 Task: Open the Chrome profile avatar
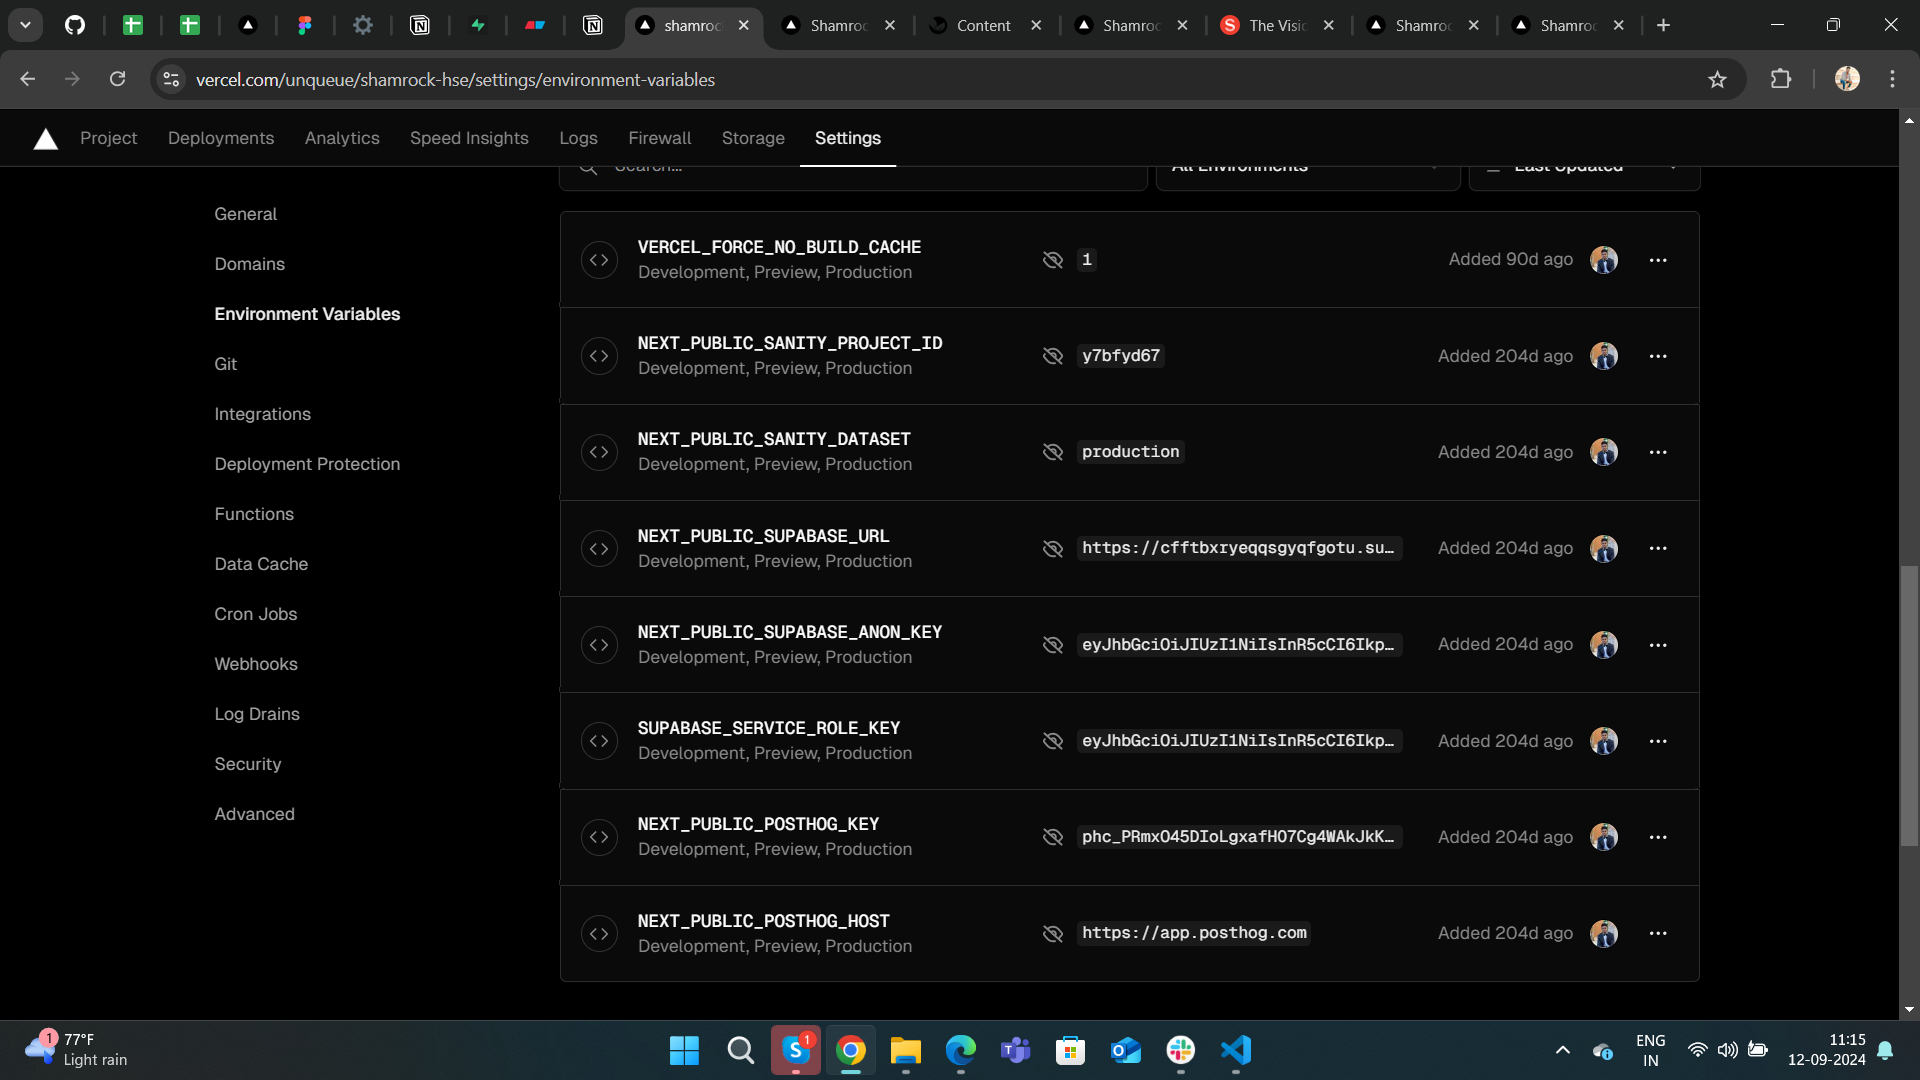pos(1847,79)
